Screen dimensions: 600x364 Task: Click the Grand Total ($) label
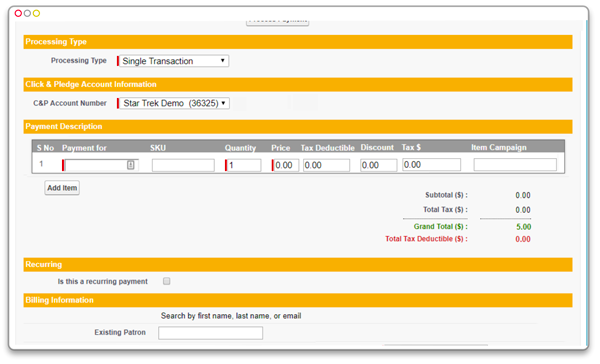[440, 227]
